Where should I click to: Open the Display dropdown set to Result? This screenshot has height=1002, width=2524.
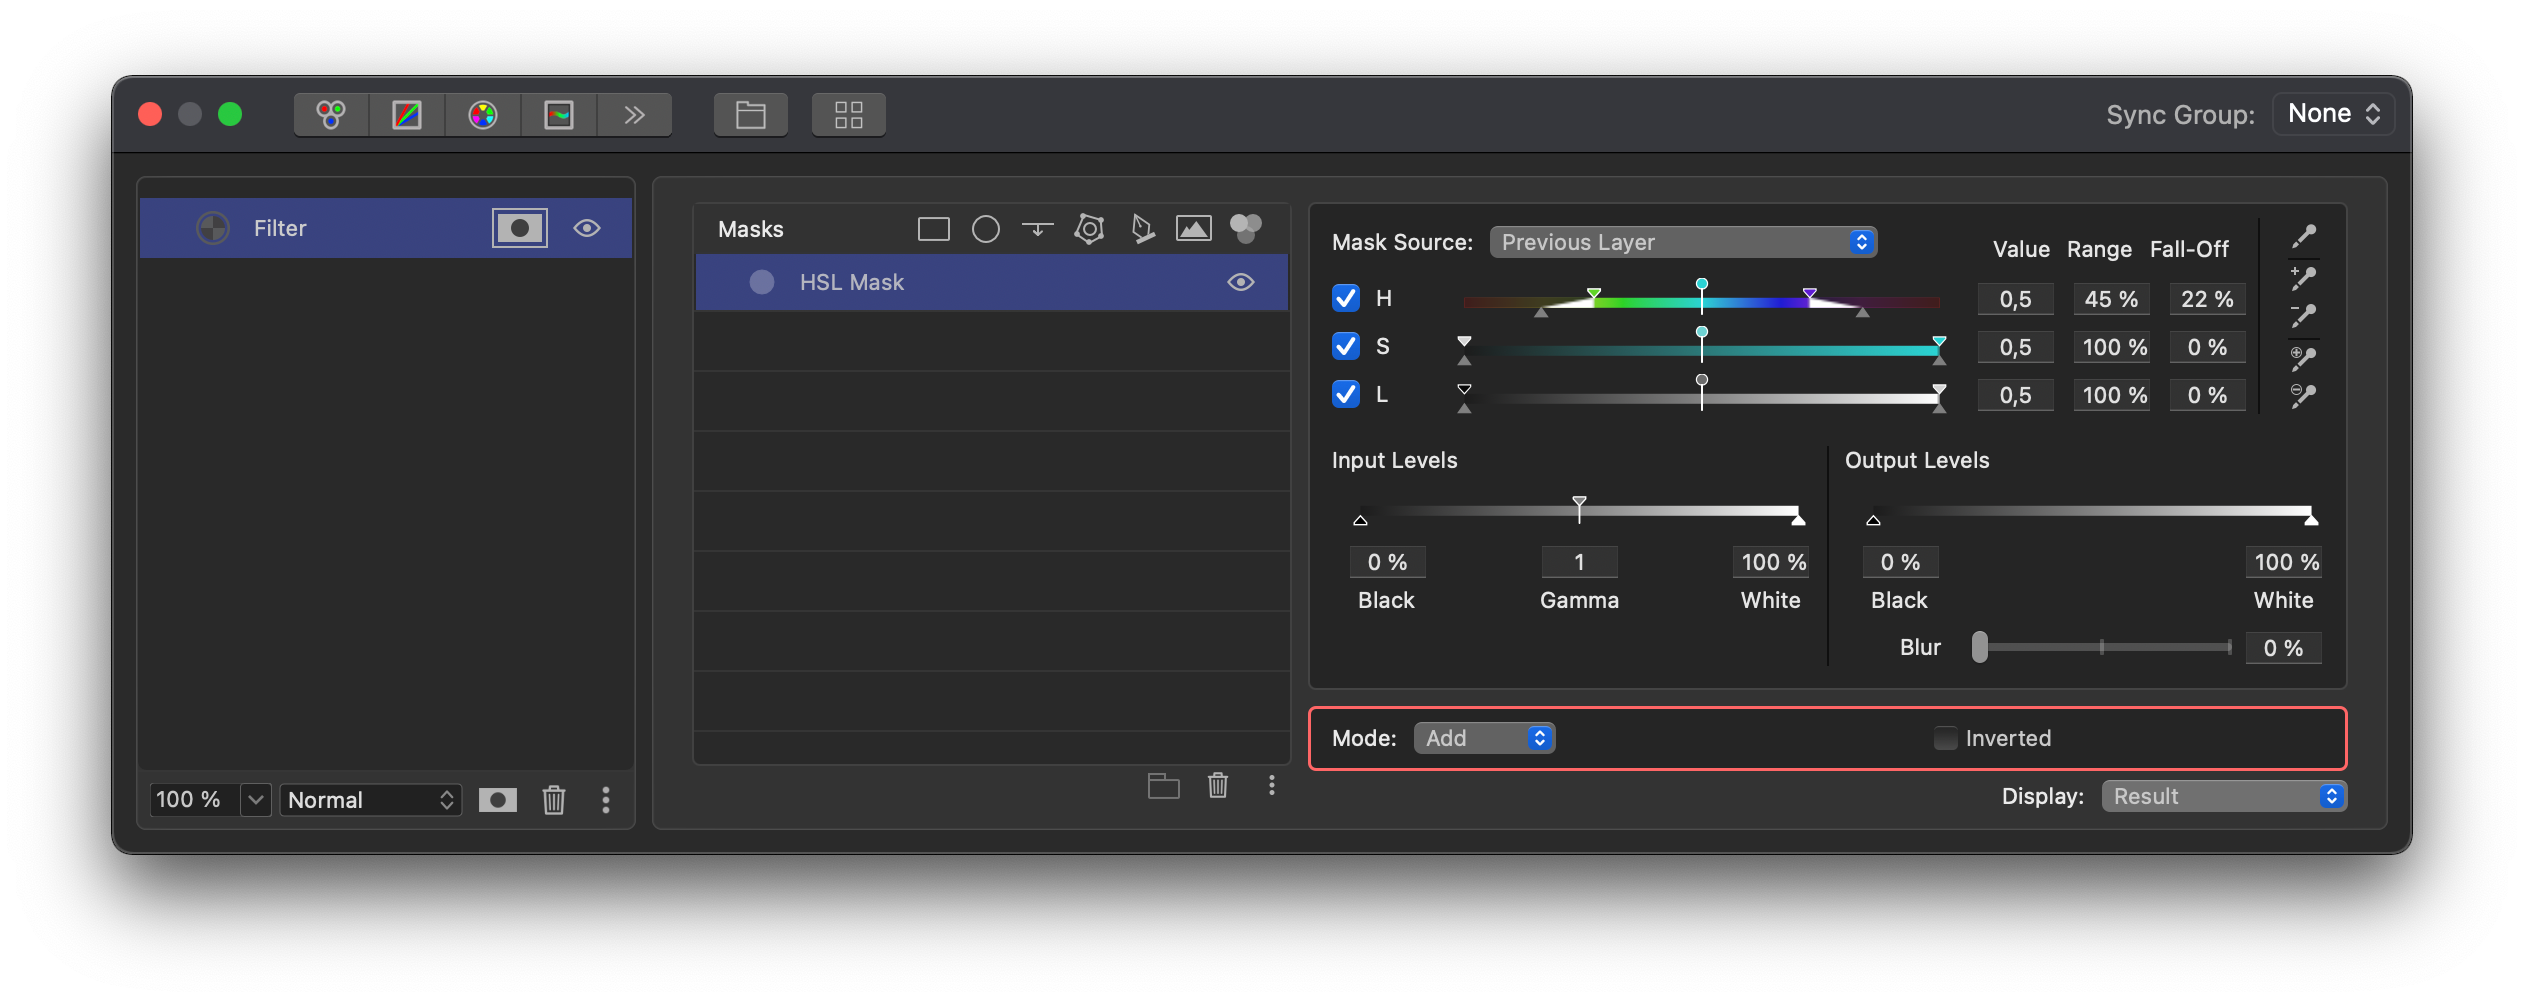2225,797
